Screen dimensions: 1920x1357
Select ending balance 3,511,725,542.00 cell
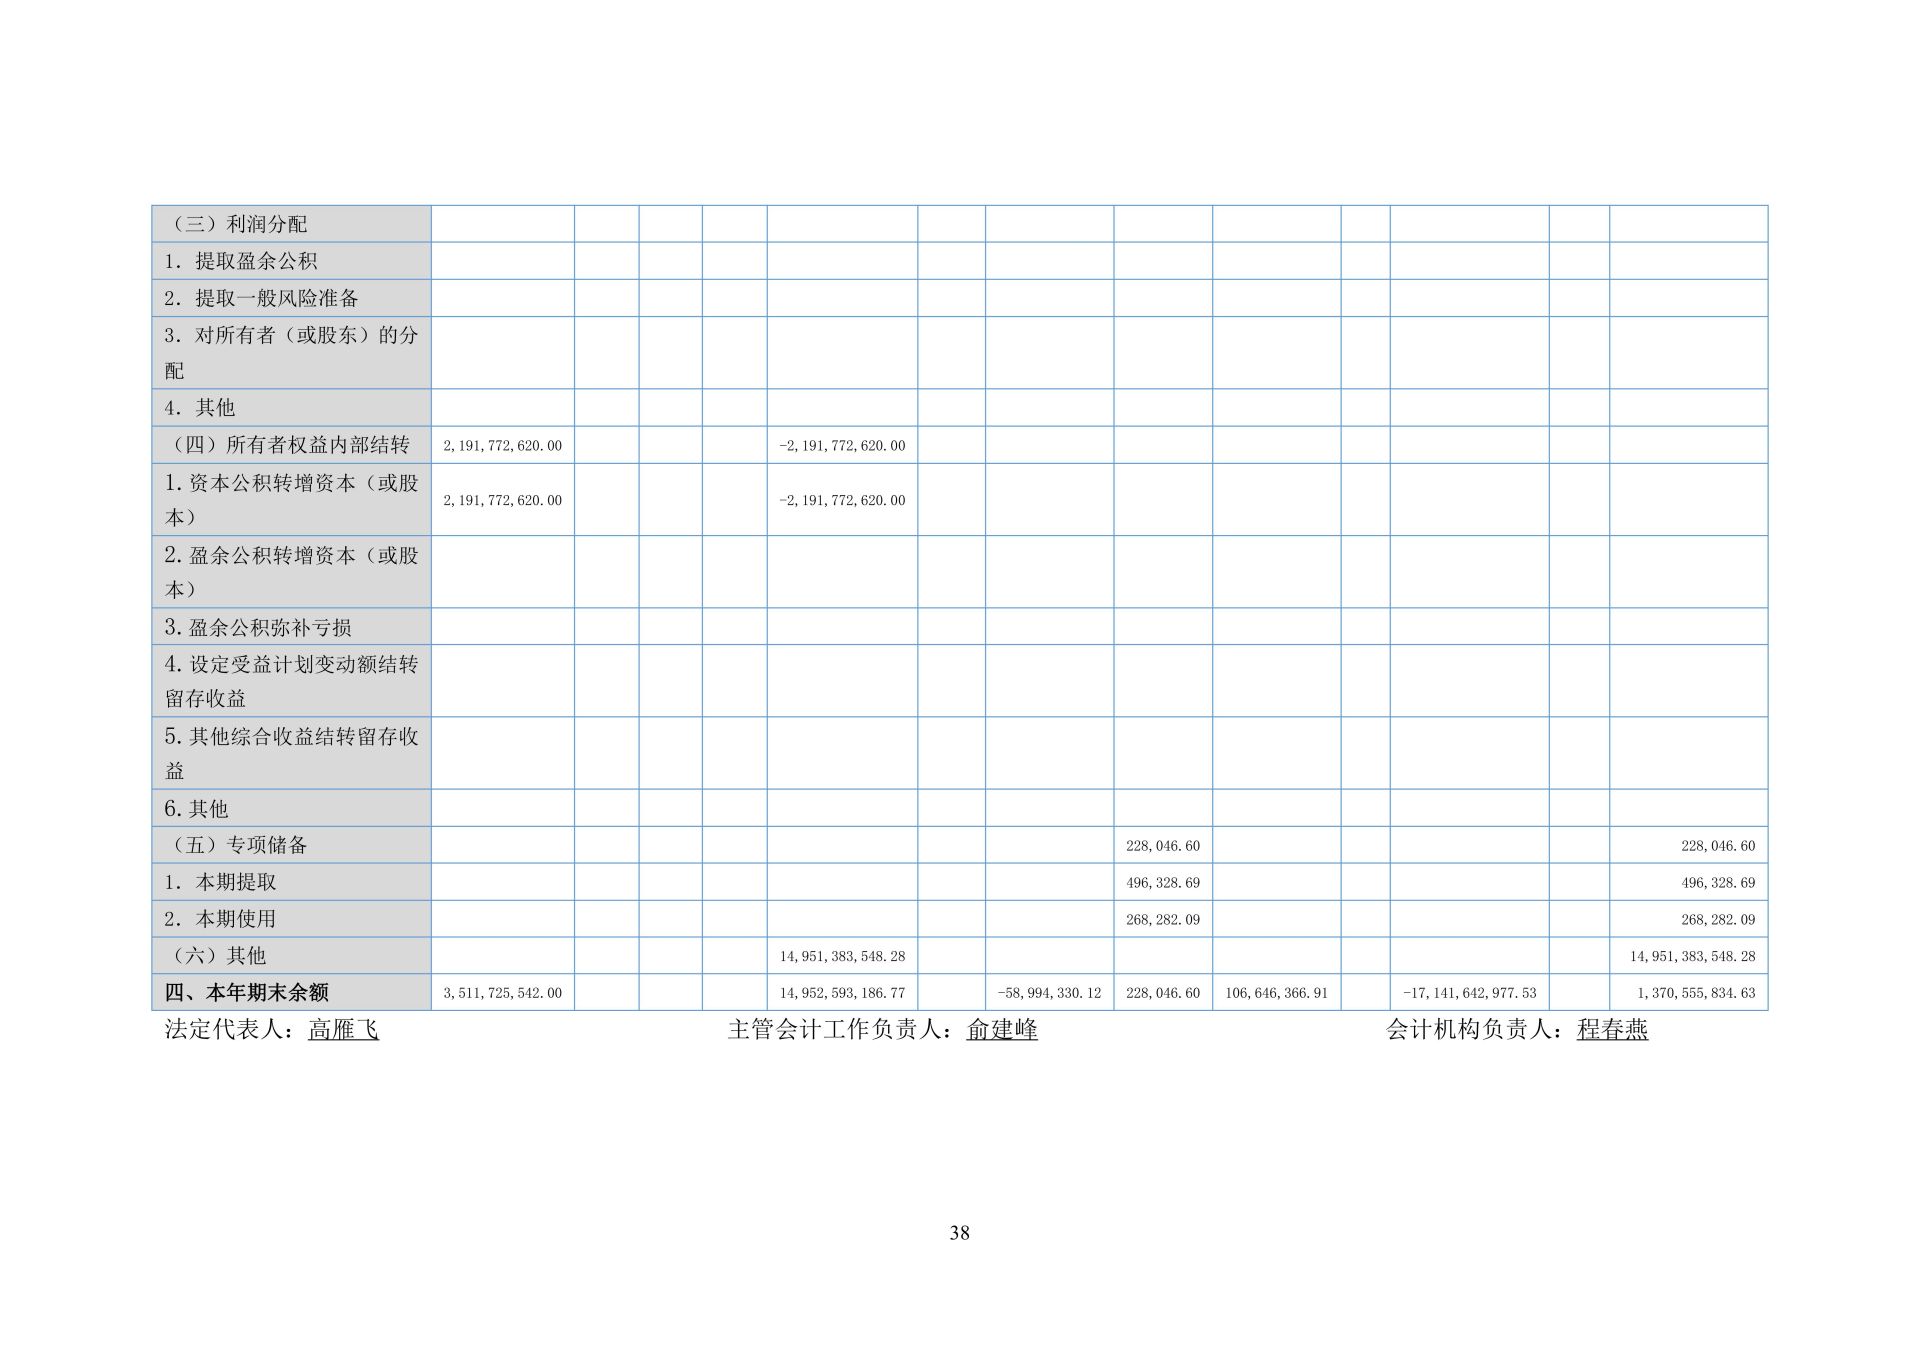(502, 994)
